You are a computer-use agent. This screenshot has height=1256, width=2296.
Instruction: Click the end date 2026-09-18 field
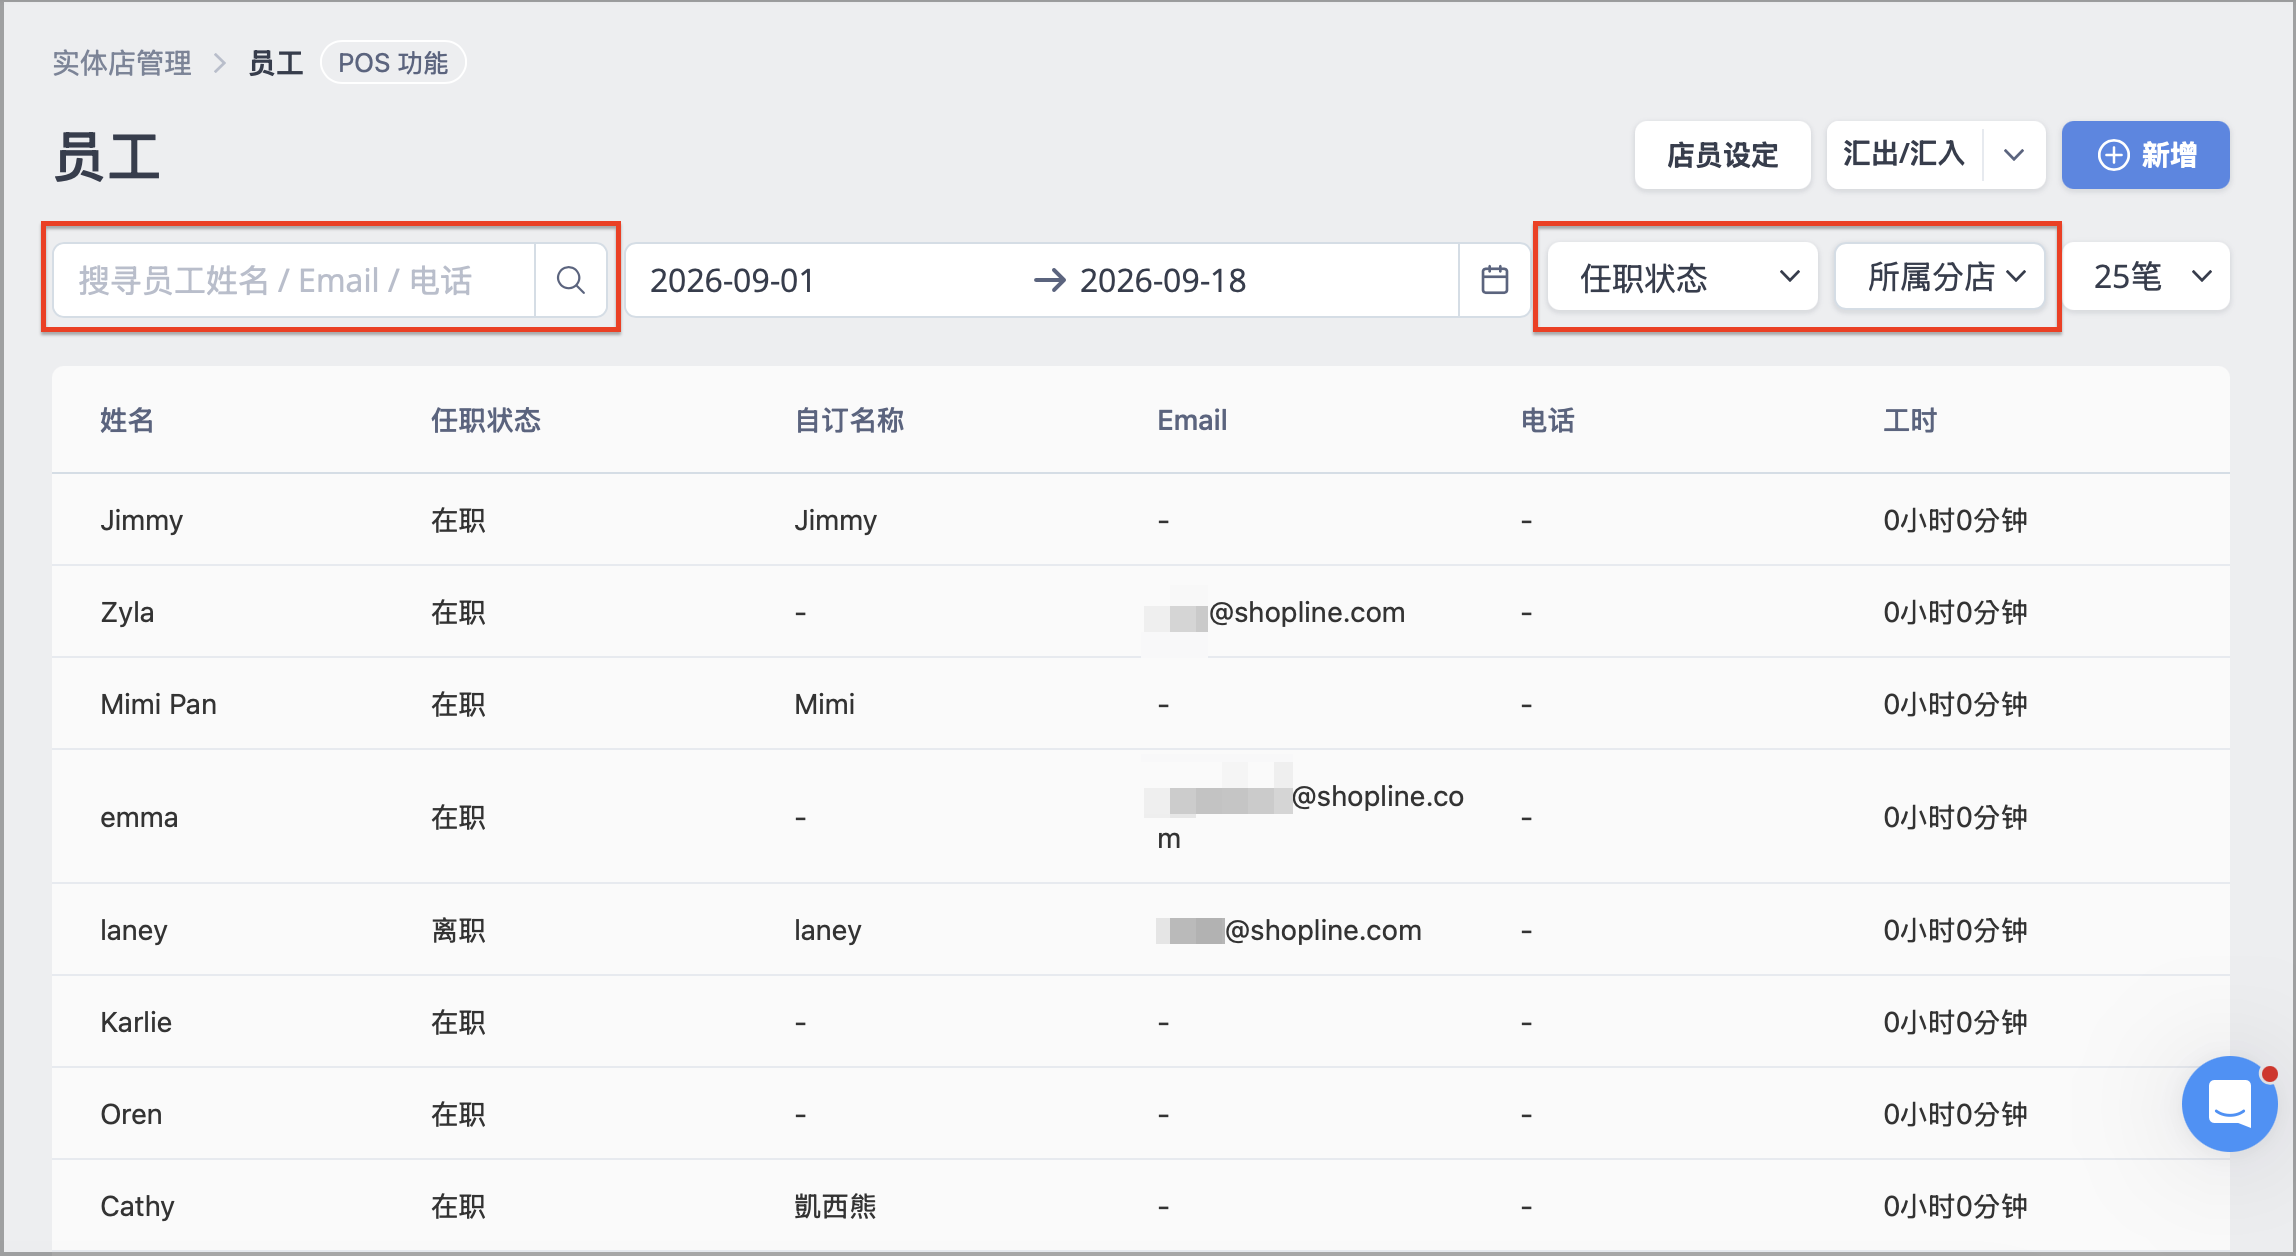click(x=1163, y=281)
